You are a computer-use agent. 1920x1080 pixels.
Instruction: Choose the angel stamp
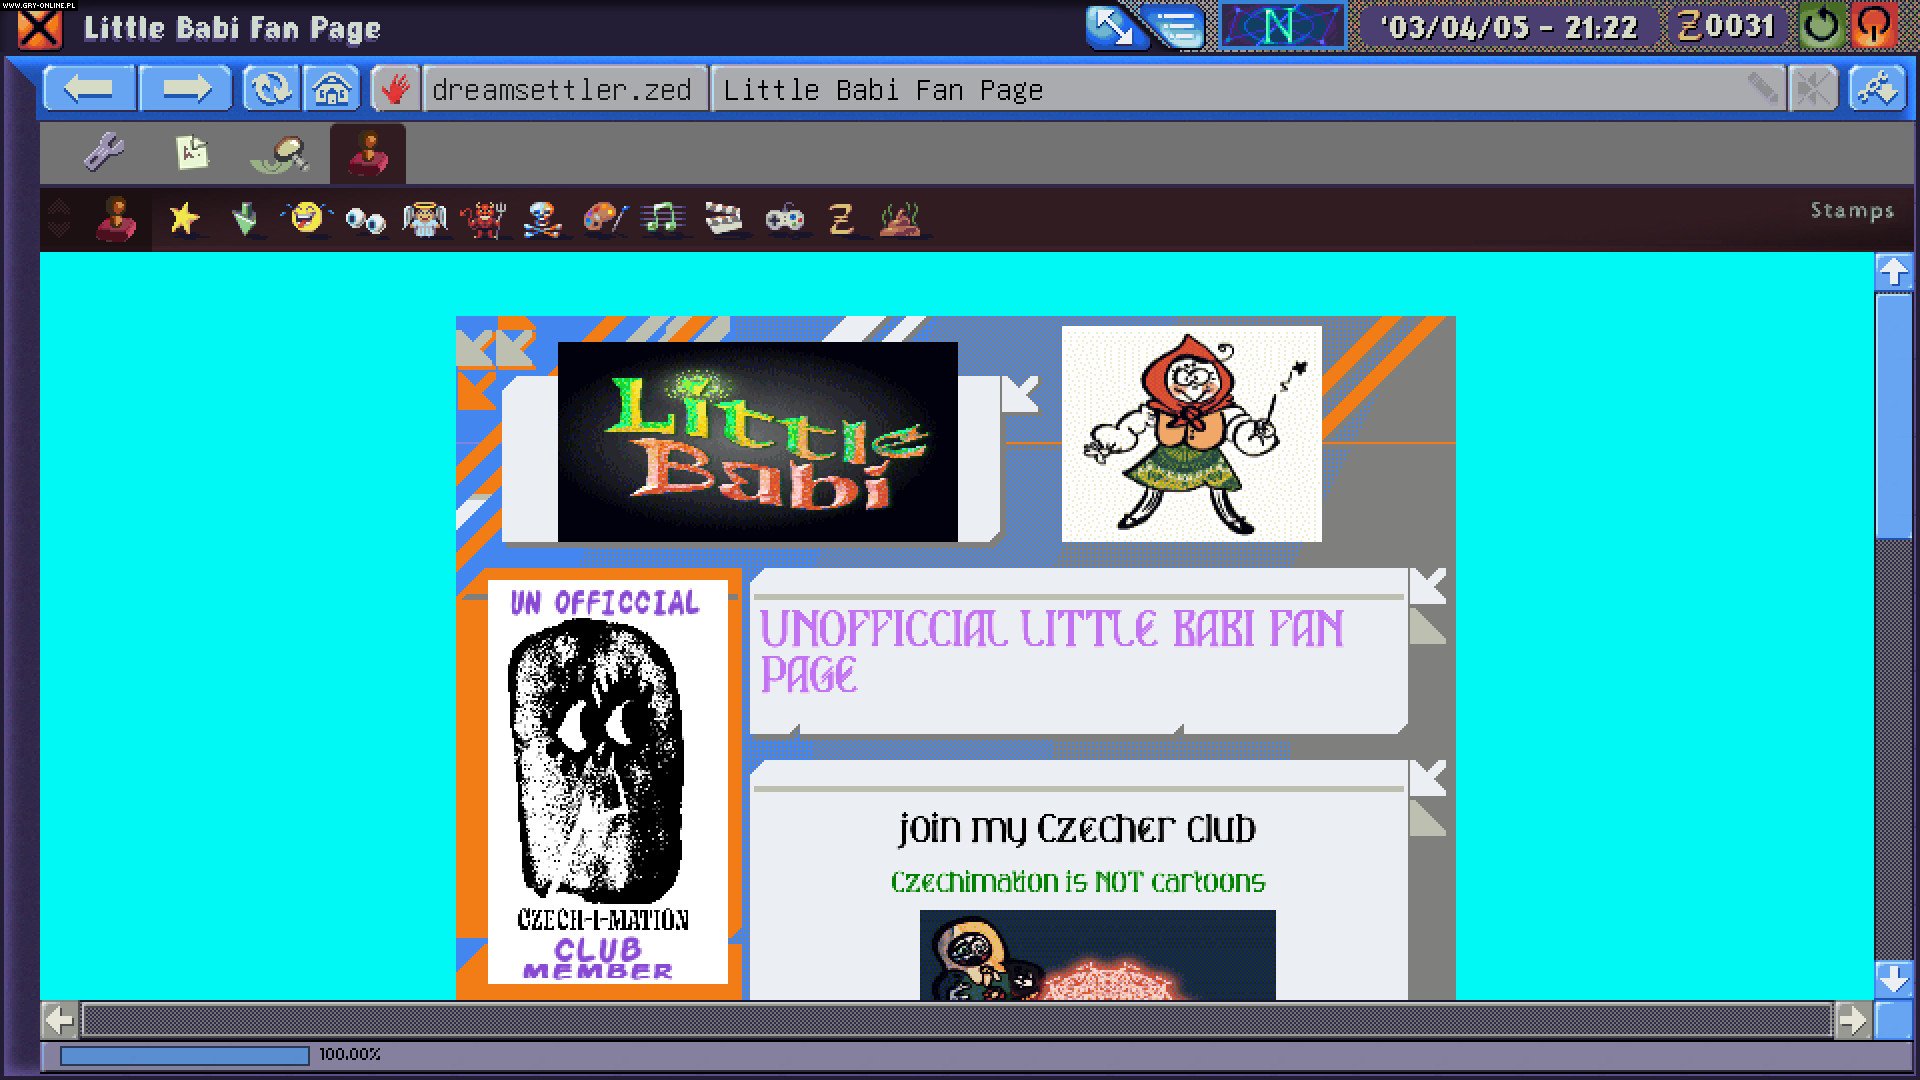[x=425, y=218]
